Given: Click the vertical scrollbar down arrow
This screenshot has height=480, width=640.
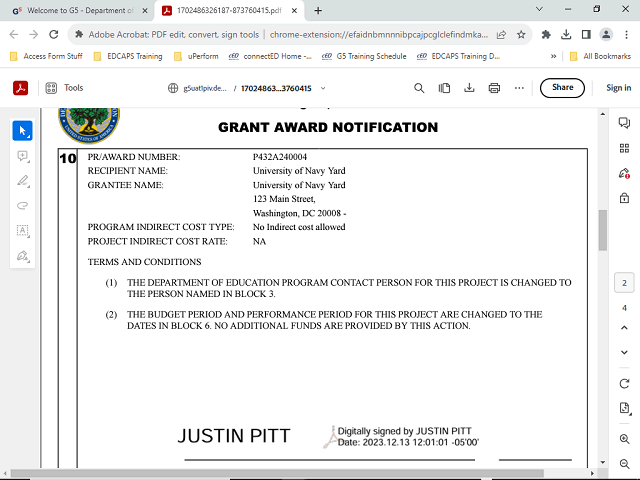Looking at the screenshot, I should click(603, 462).
